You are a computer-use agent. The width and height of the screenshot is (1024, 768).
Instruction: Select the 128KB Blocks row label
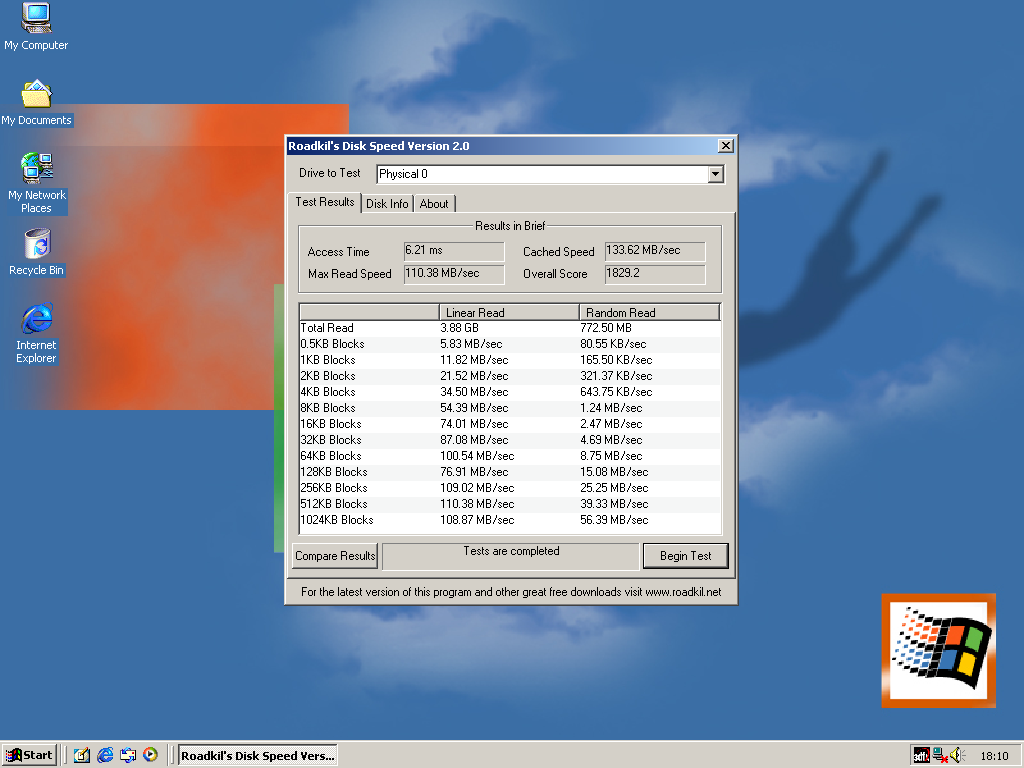[334, 472]
